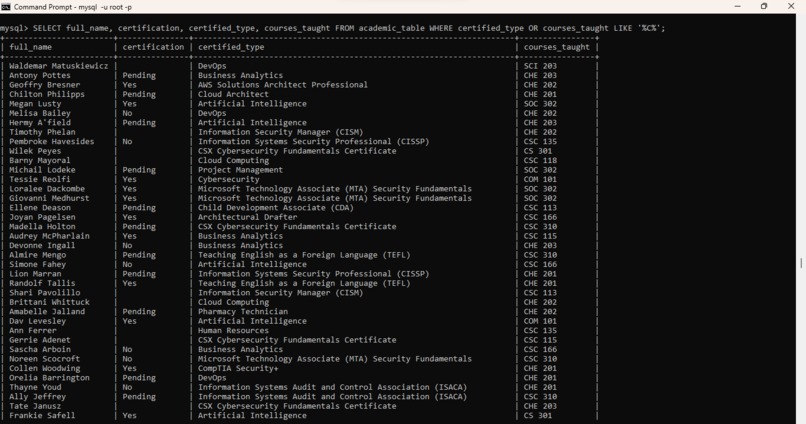806x424 pixels.
Task: Click the name Tate Janusz
Action: point(35,406)
